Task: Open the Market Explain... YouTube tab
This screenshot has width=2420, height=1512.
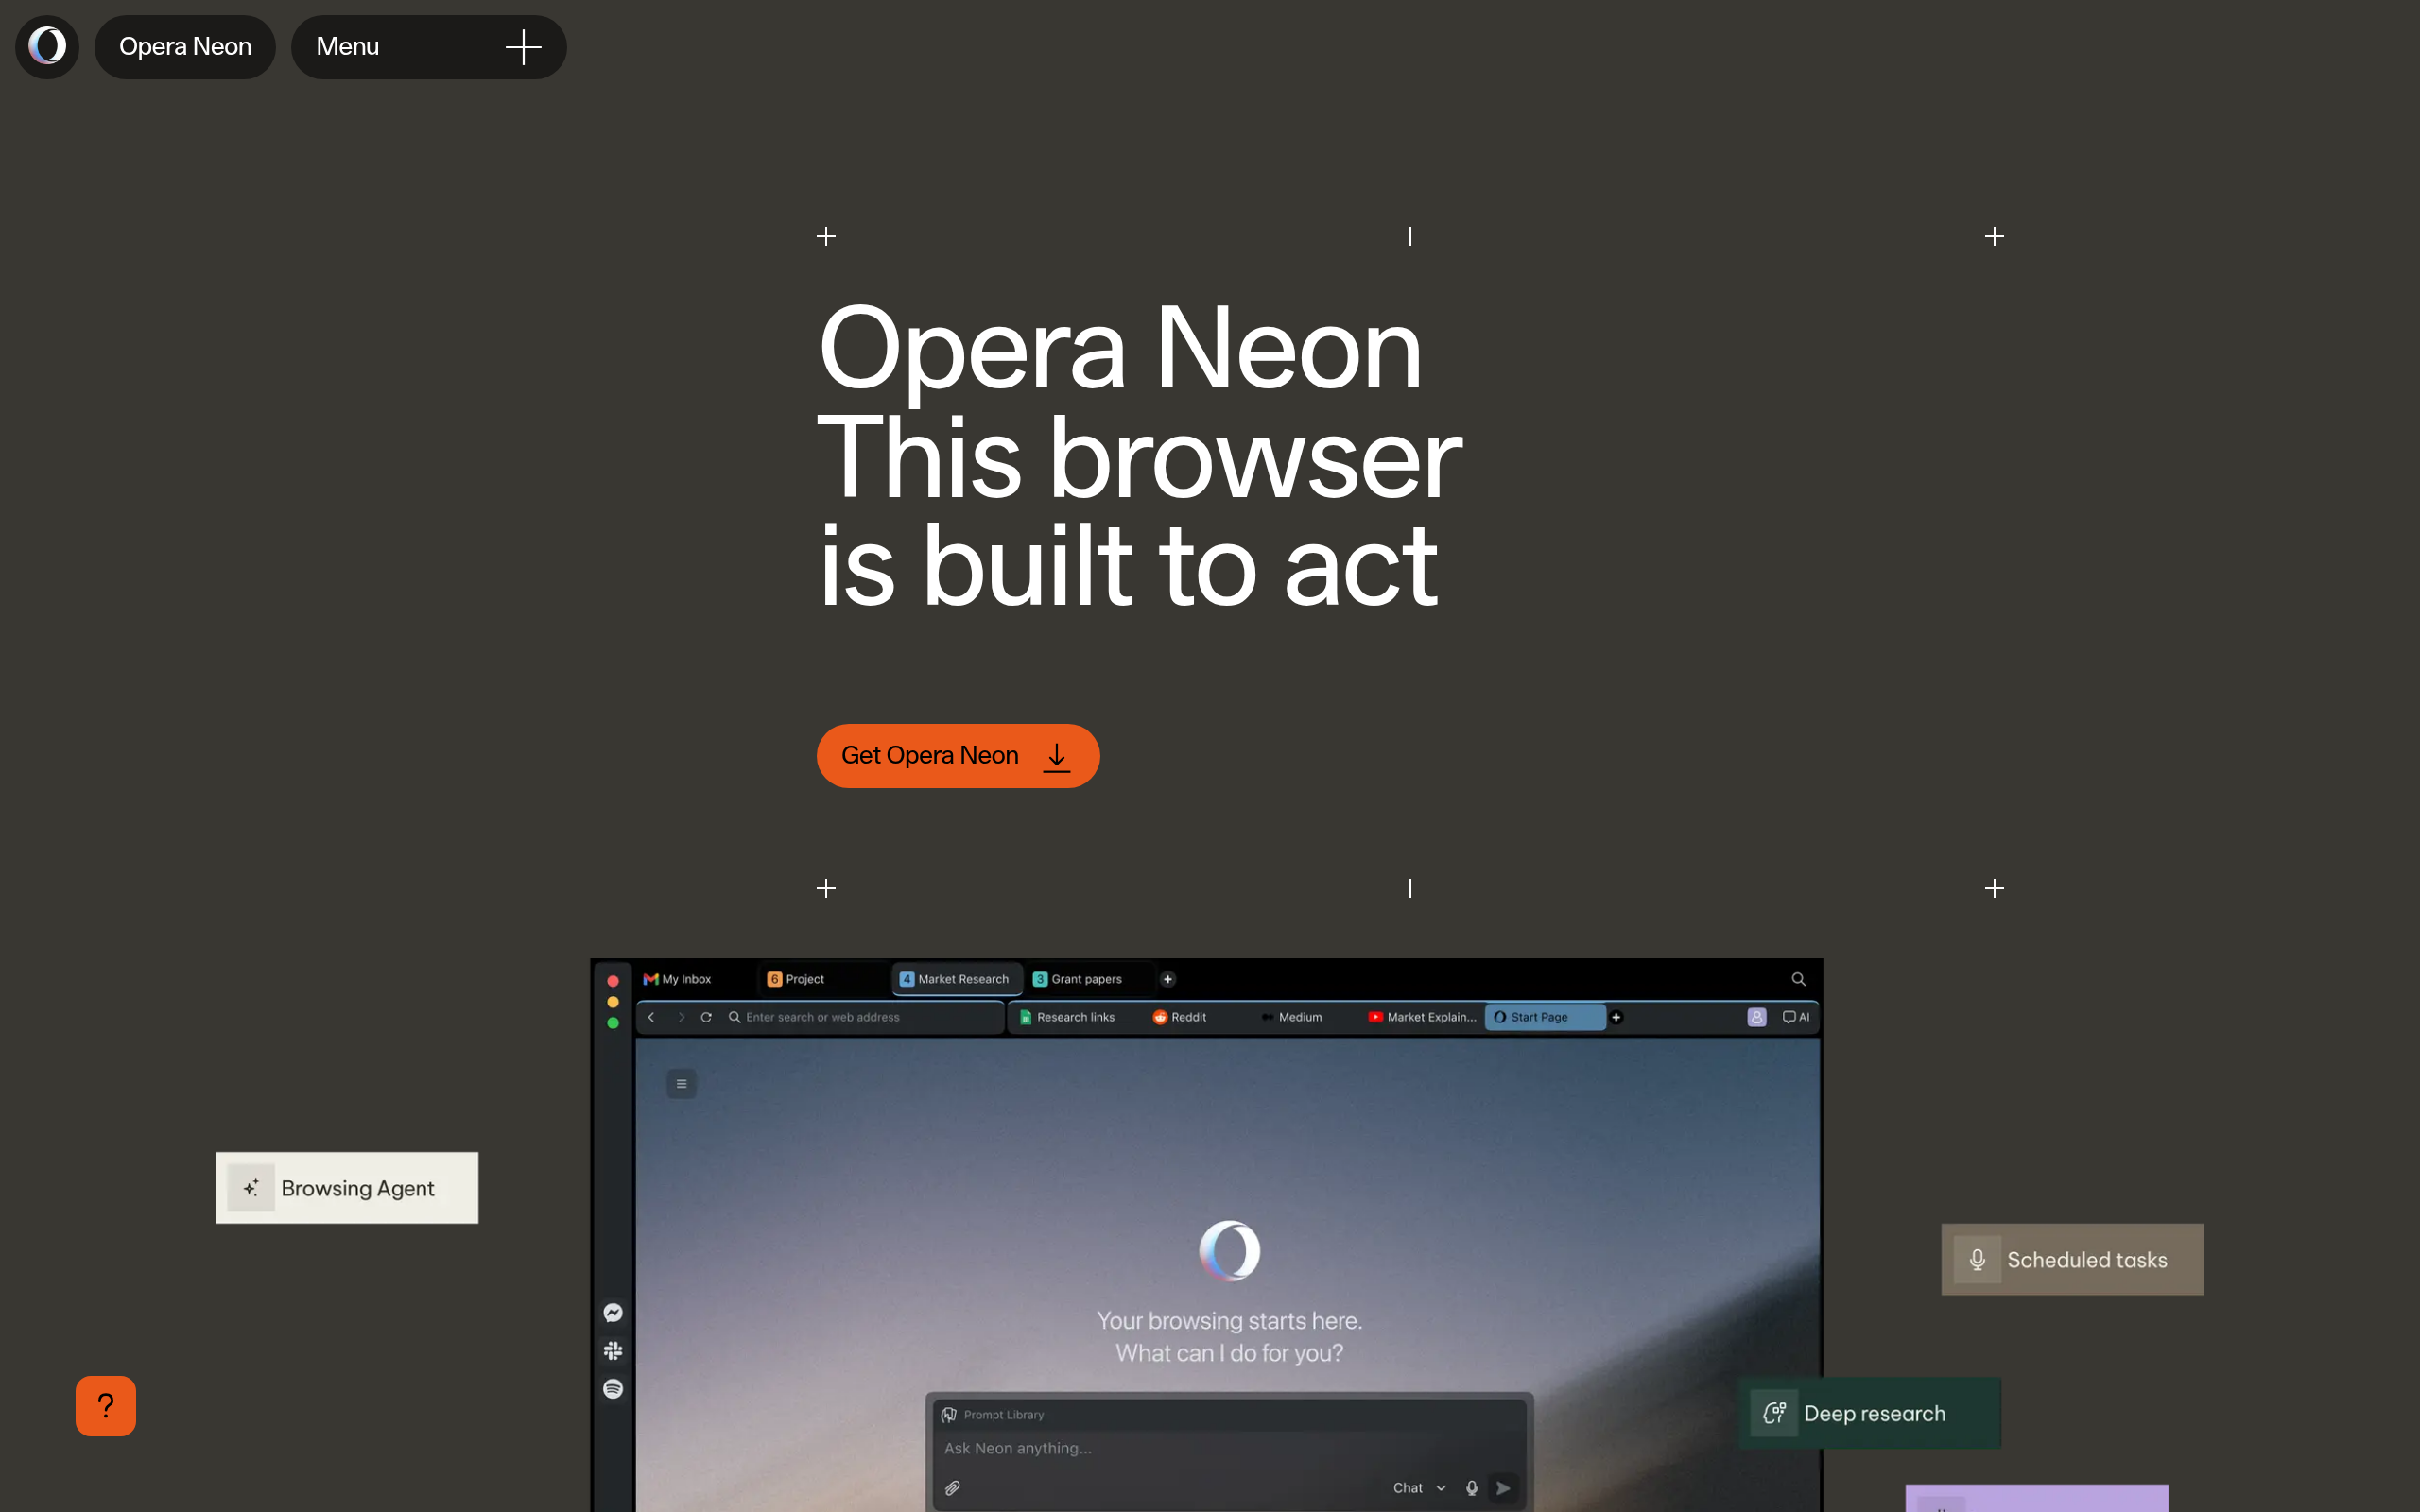Action: (1422, 1017)
